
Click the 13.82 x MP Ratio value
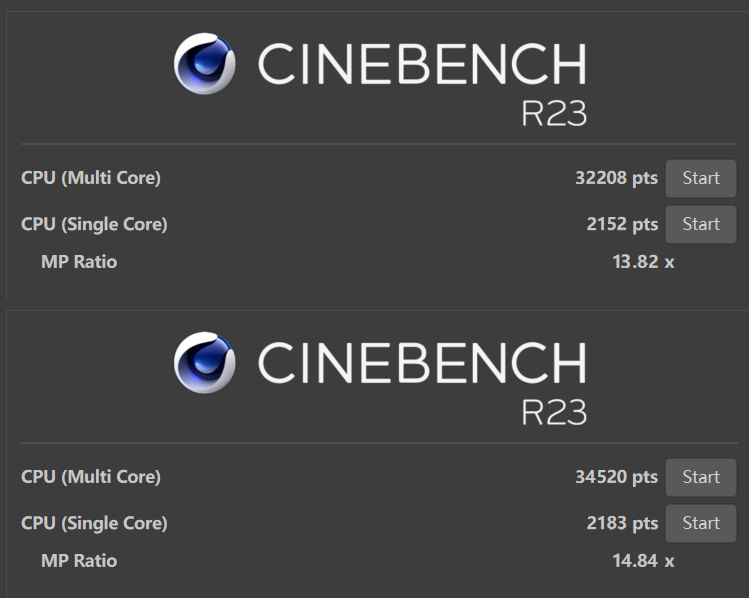click(643, 262)
